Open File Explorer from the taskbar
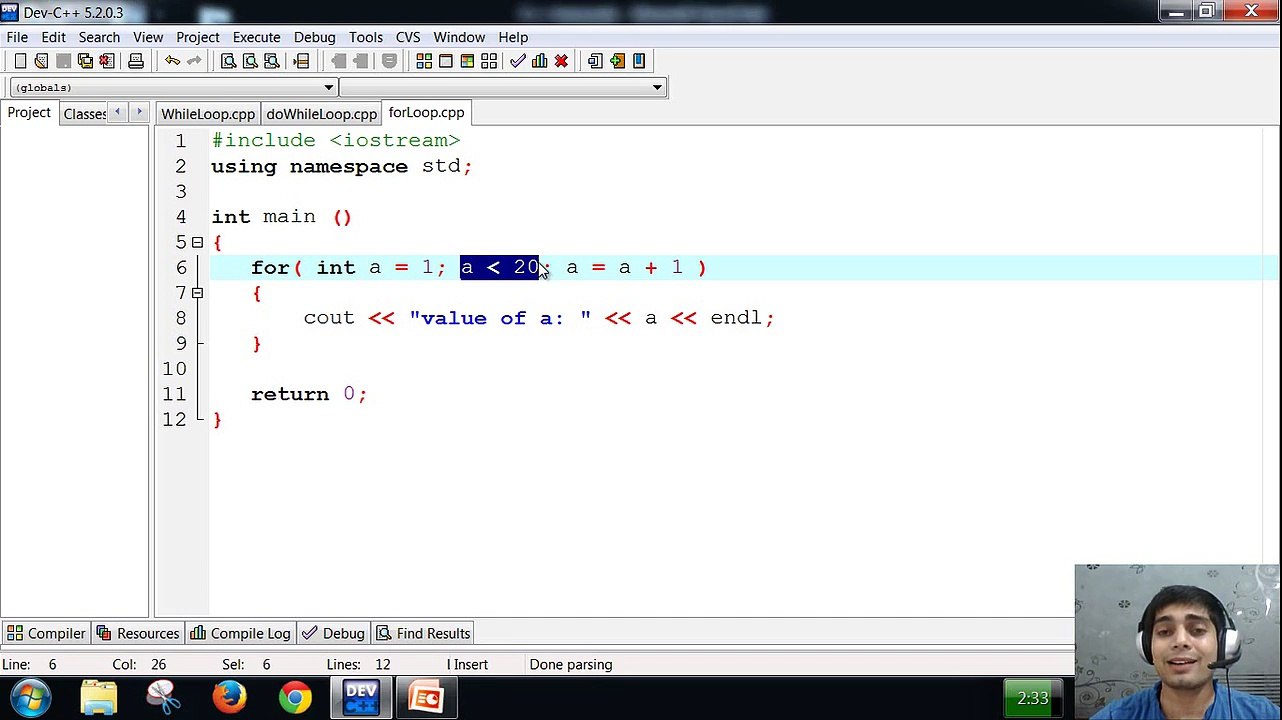 (99, 698)
